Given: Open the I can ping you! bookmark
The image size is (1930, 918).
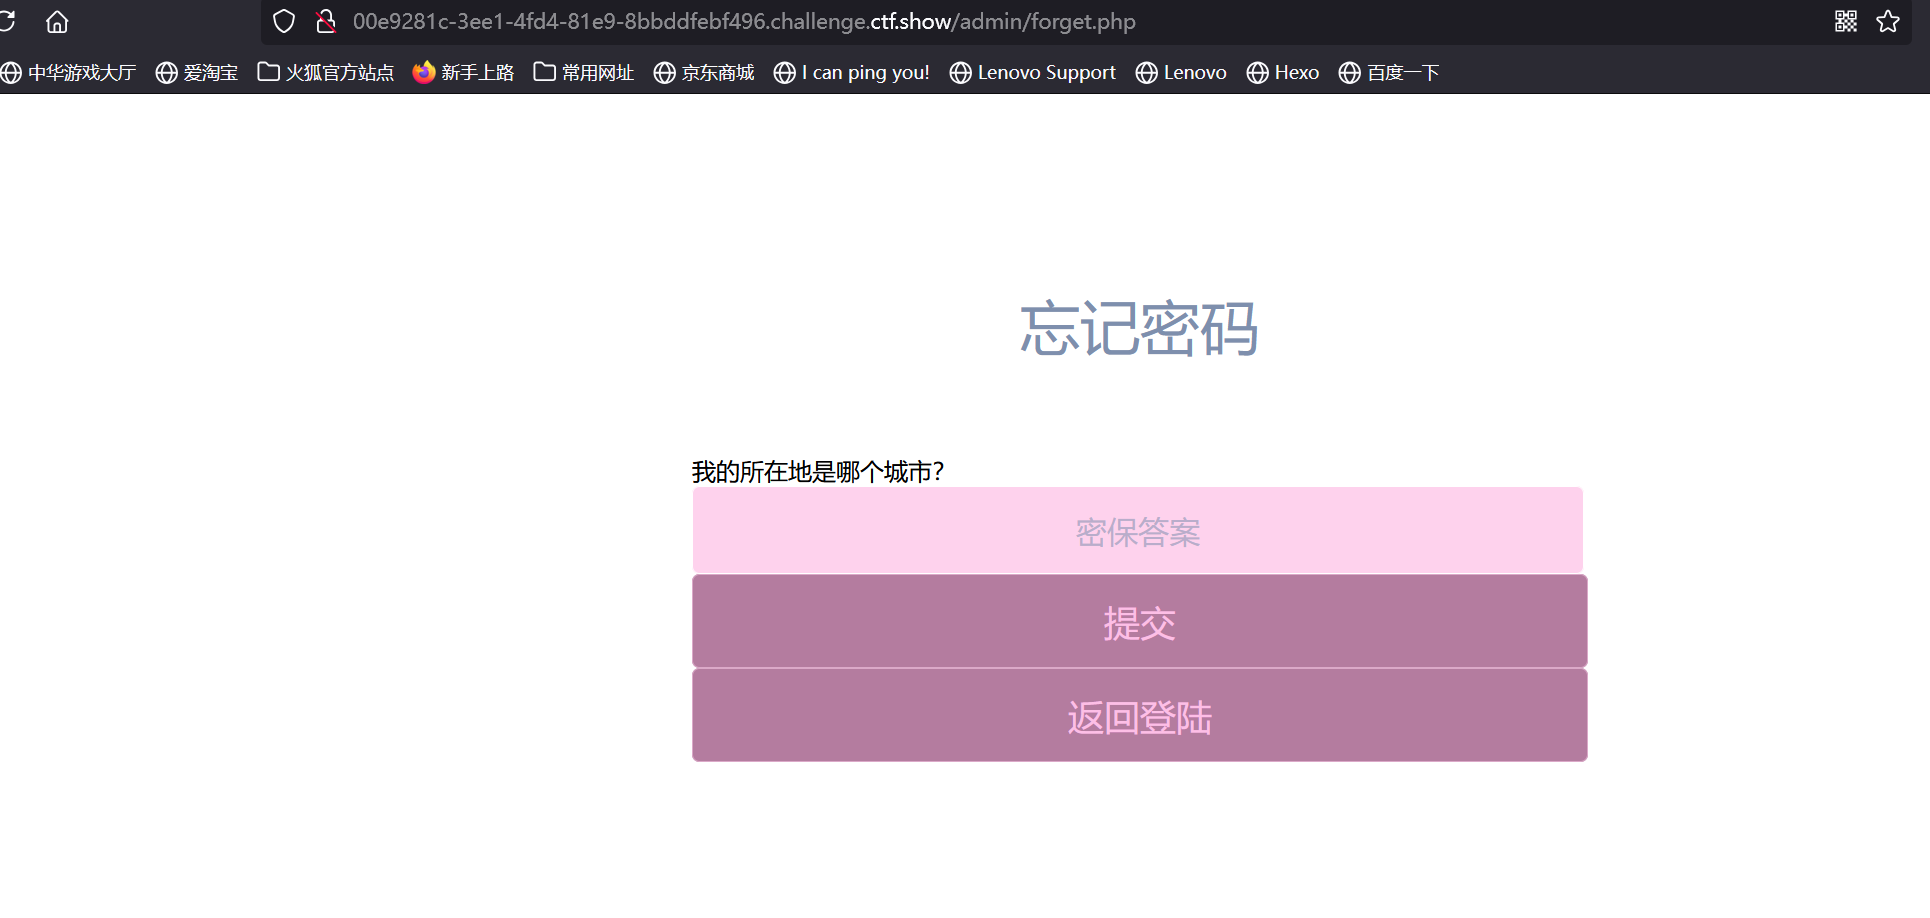Looking at the screenshot, I should point(851,72).
